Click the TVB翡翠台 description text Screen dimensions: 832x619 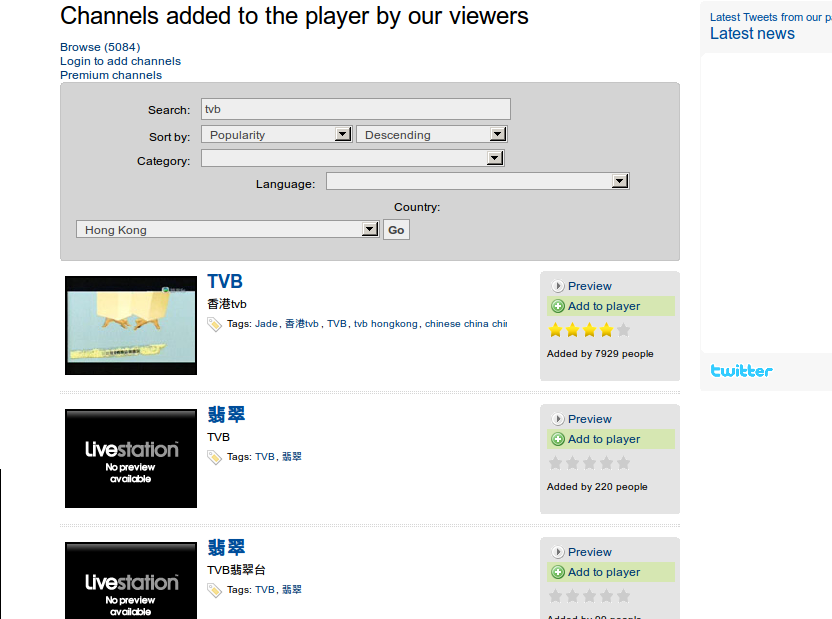pos(236,570)
